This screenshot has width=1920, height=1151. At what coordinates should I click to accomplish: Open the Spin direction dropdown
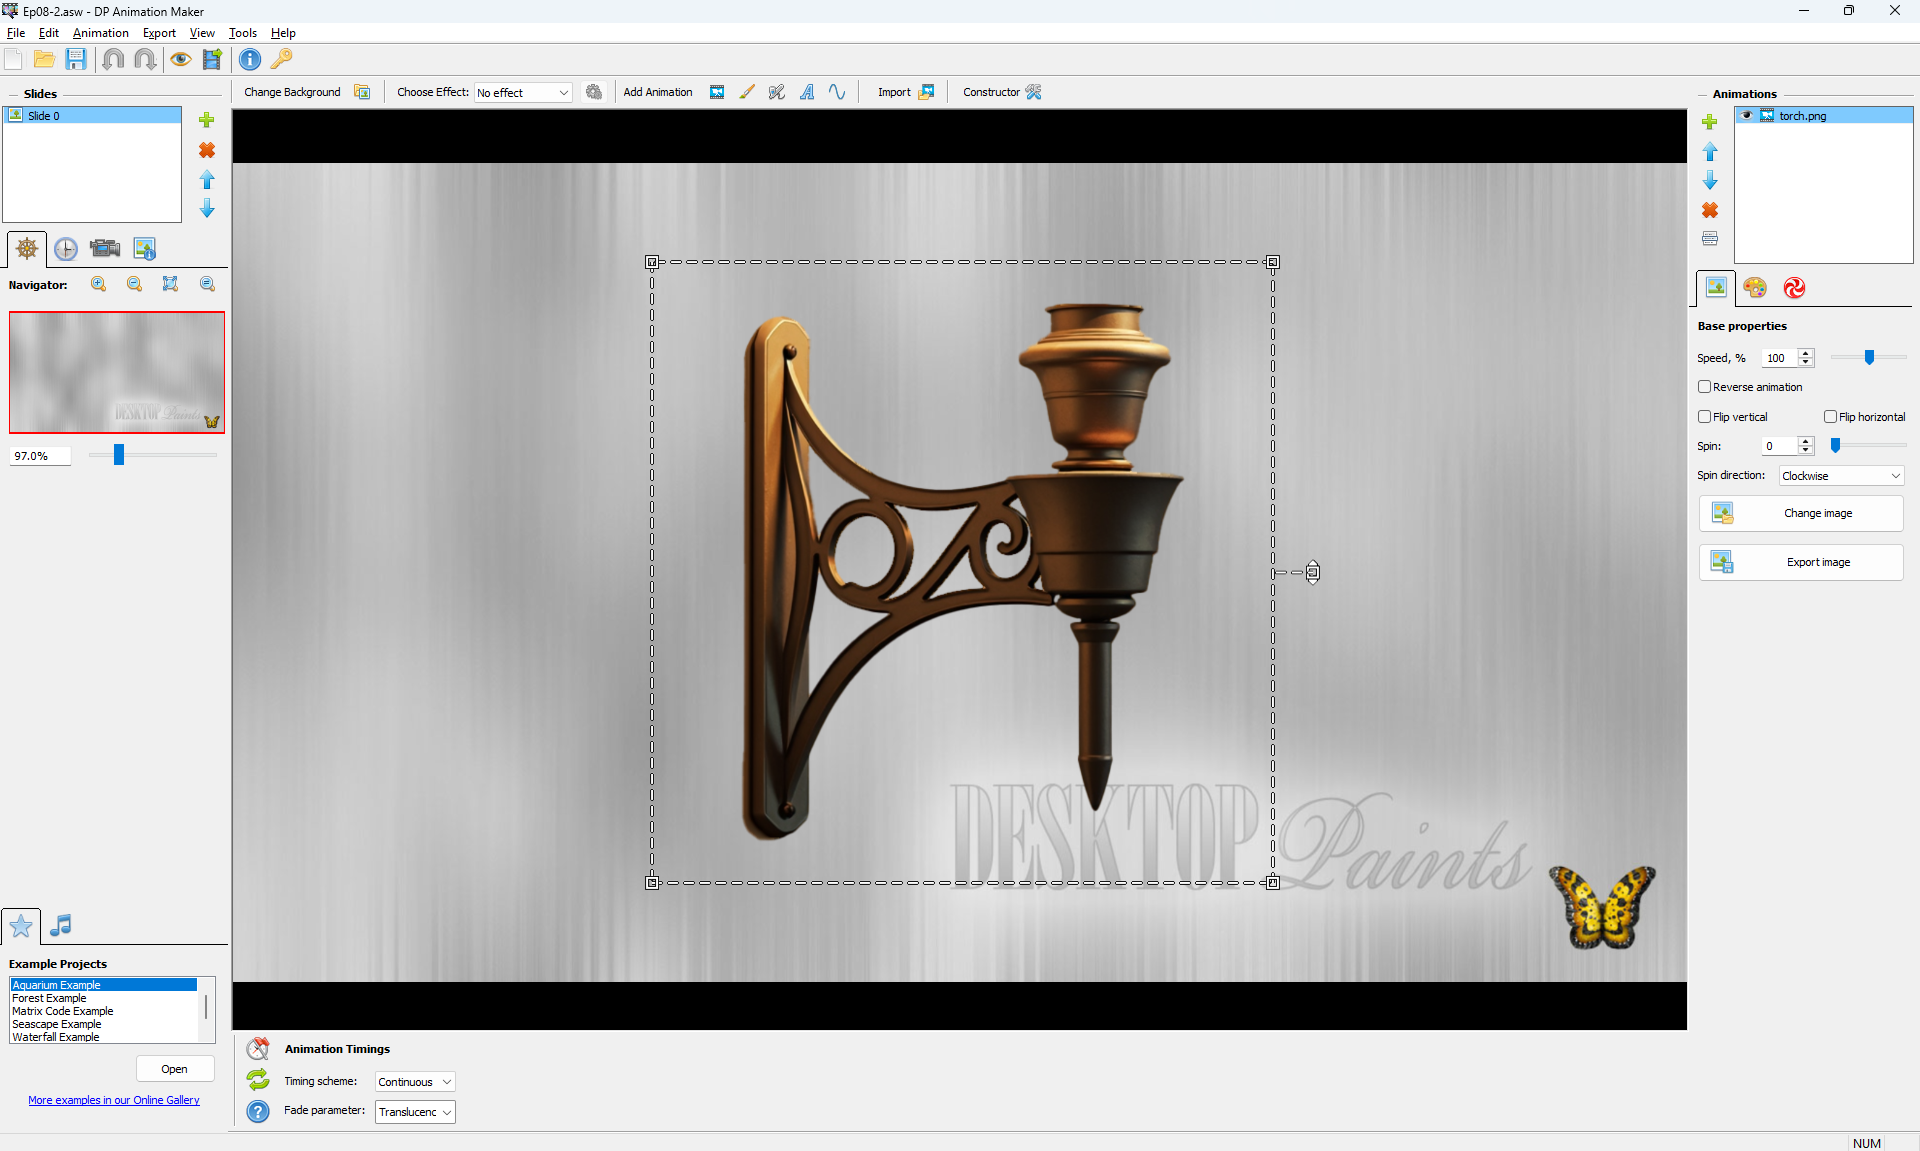tap(1841, 476)
